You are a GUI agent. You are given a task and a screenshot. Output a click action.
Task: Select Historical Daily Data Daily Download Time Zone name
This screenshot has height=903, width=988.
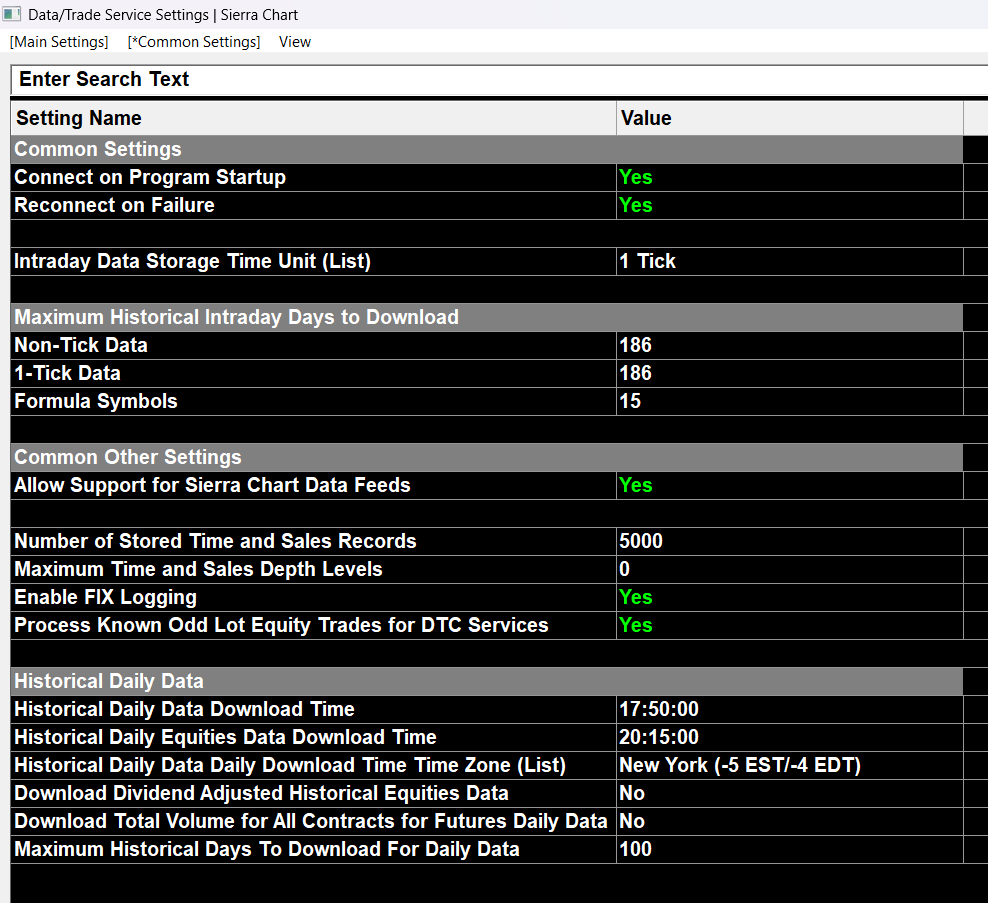tap(314, 765)
